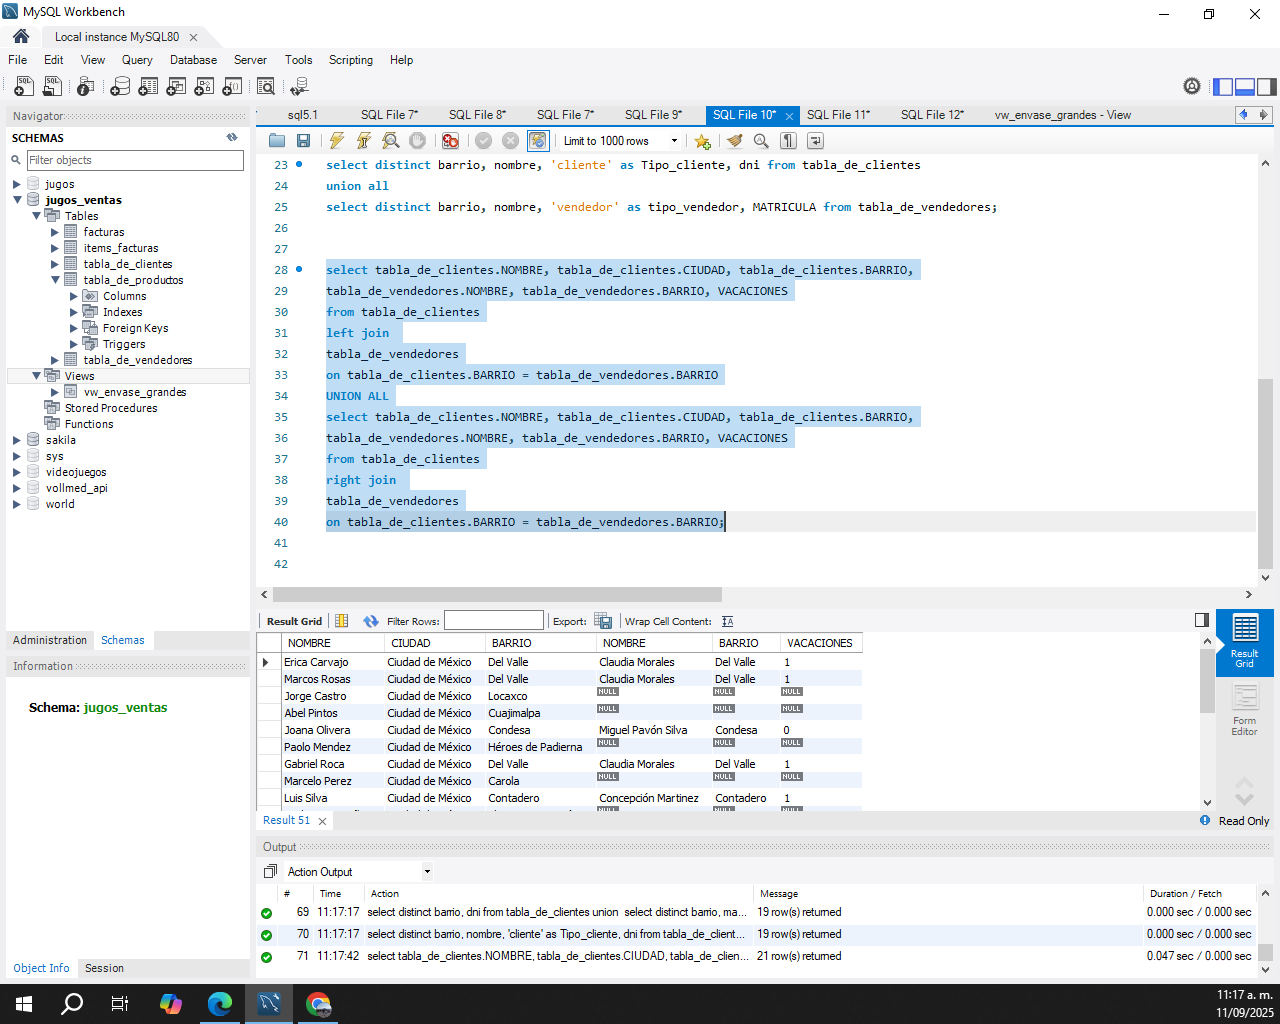
Task: Toggle word wrapping in the SQL editor
Action: [815, 141]
